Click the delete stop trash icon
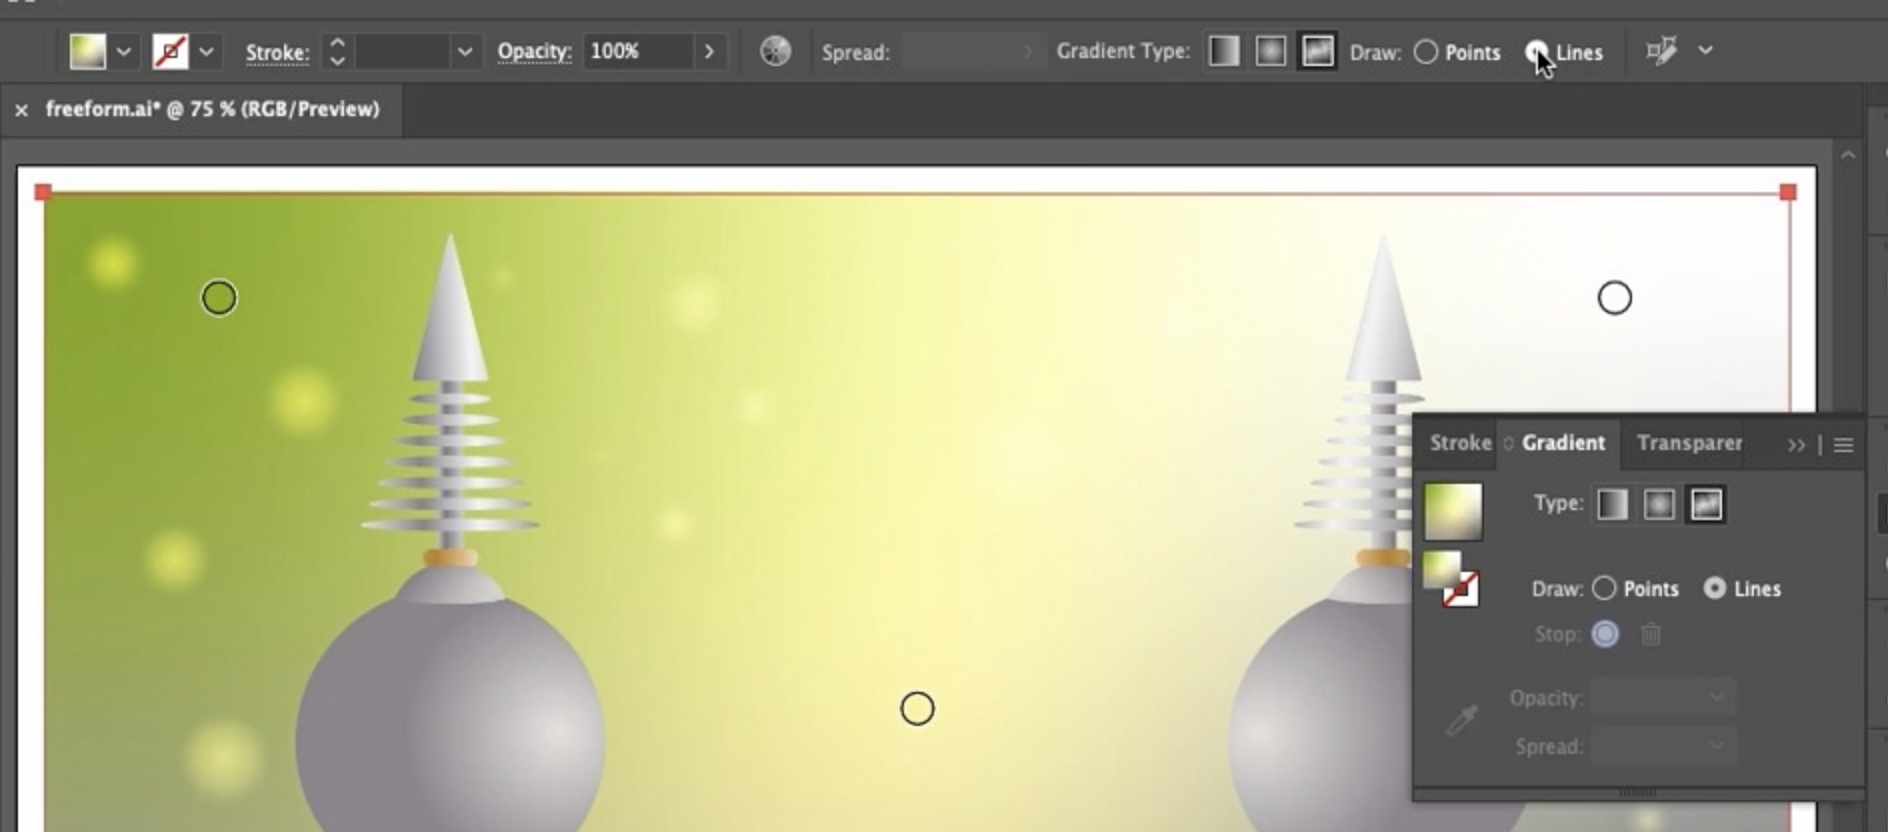Image resolution: width=1888 pixels, height=832 pixels. click(x=1651, y=634)
